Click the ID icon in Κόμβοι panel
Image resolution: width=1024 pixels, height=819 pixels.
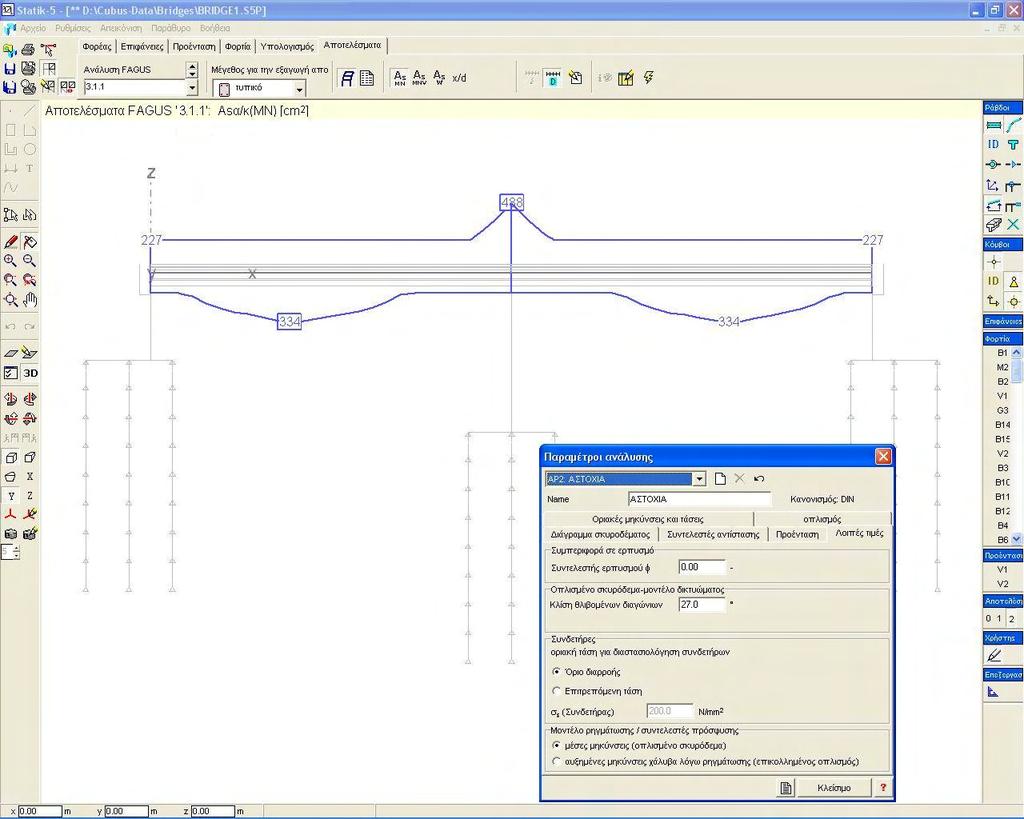click(993, 281)
